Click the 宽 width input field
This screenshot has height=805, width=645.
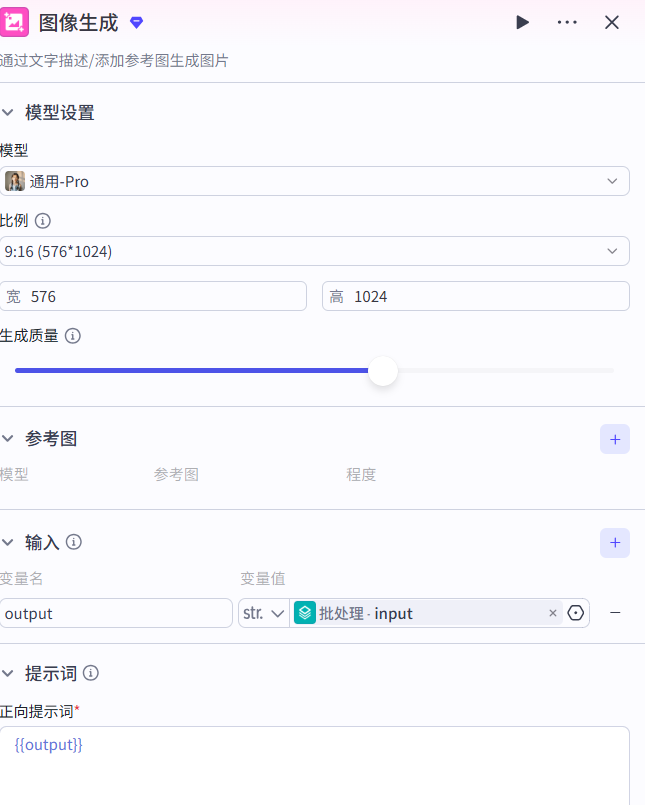160,296
